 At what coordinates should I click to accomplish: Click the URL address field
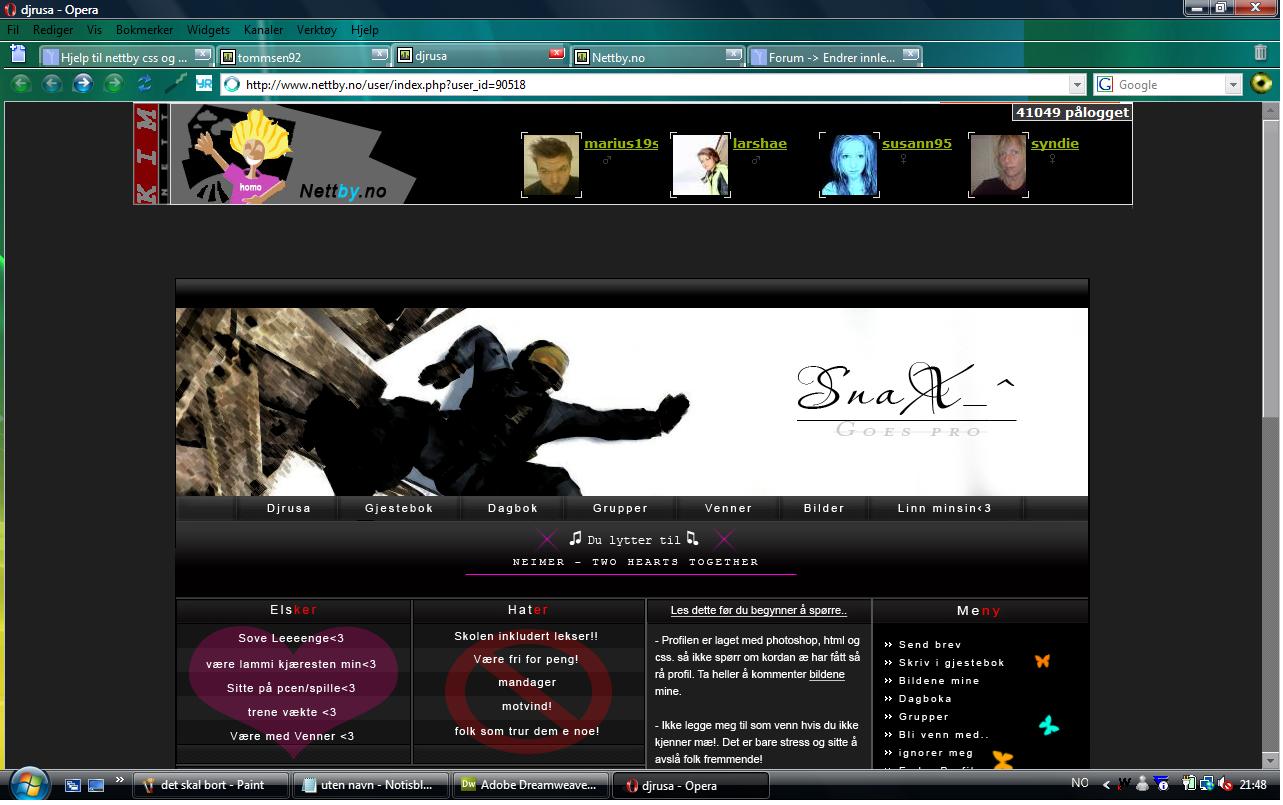tap(655, 85)
